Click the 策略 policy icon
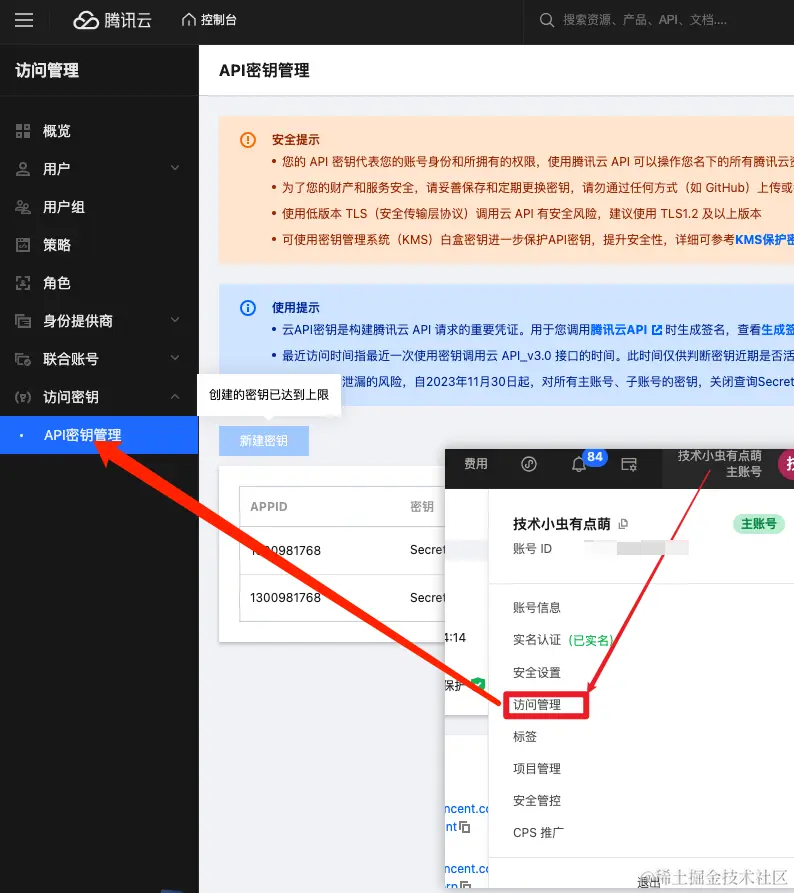 (23, 245)
